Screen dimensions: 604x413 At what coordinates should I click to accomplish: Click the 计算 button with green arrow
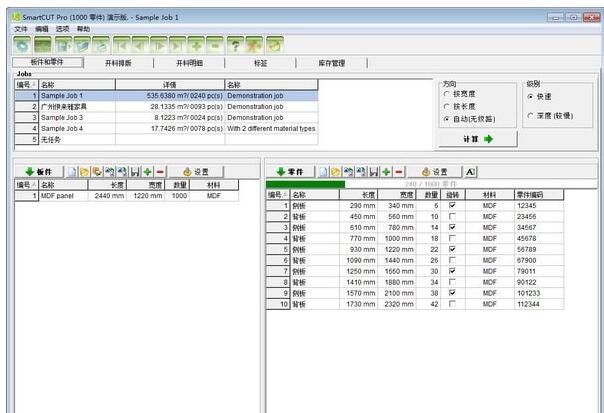pyautogui.click(x=478, y=139)
